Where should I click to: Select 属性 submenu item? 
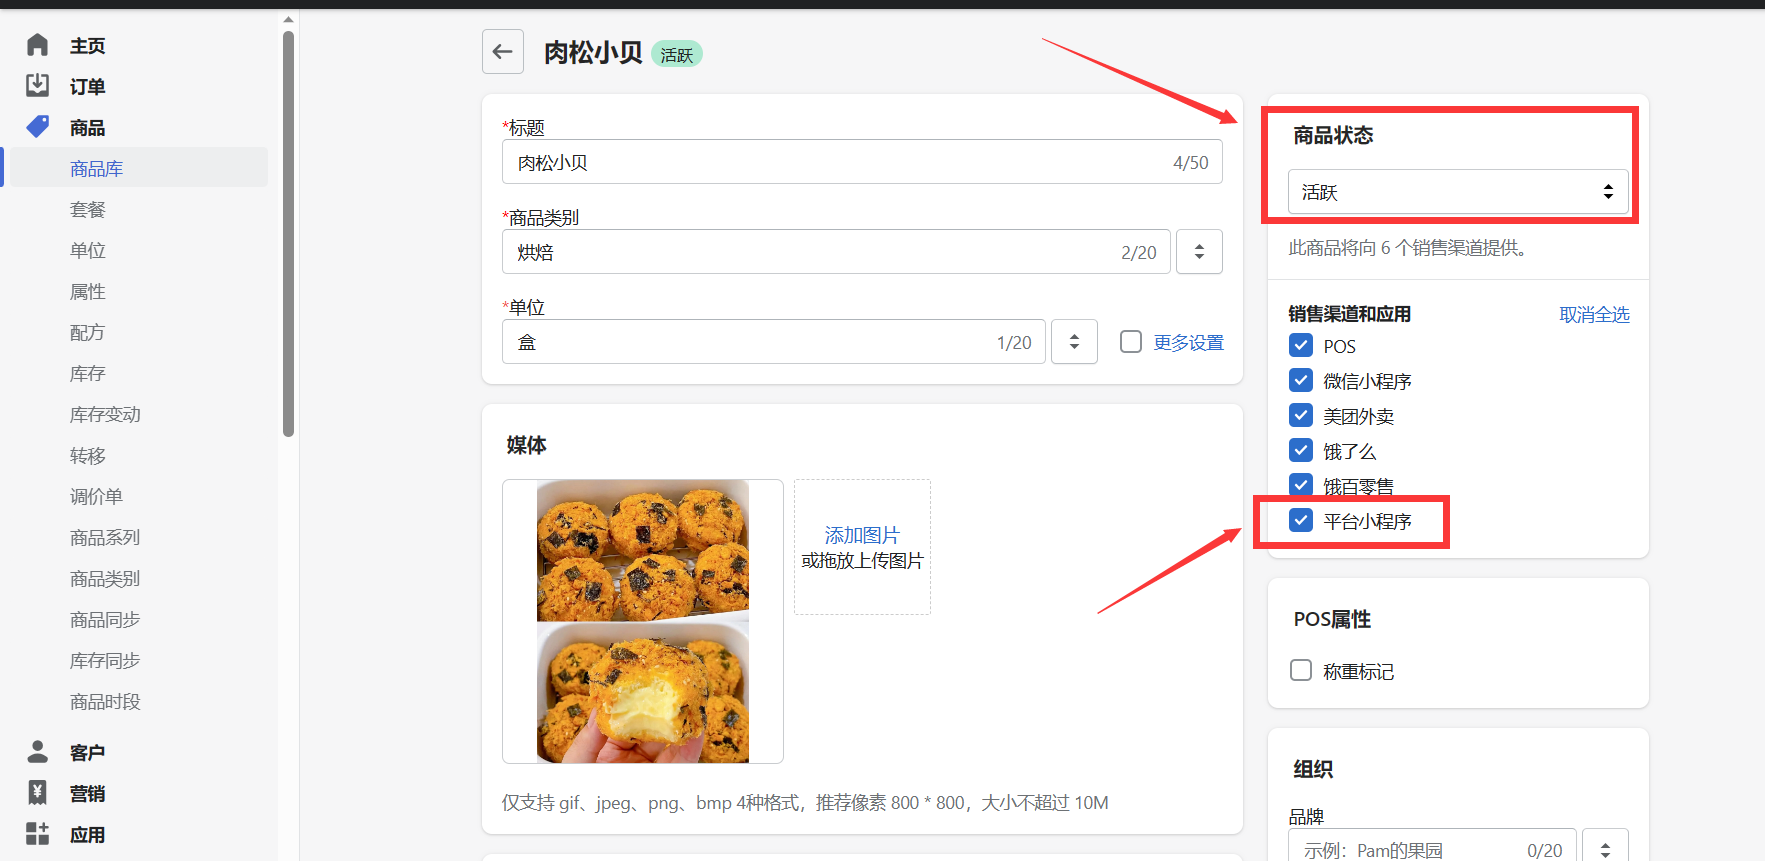click(87, 292)
